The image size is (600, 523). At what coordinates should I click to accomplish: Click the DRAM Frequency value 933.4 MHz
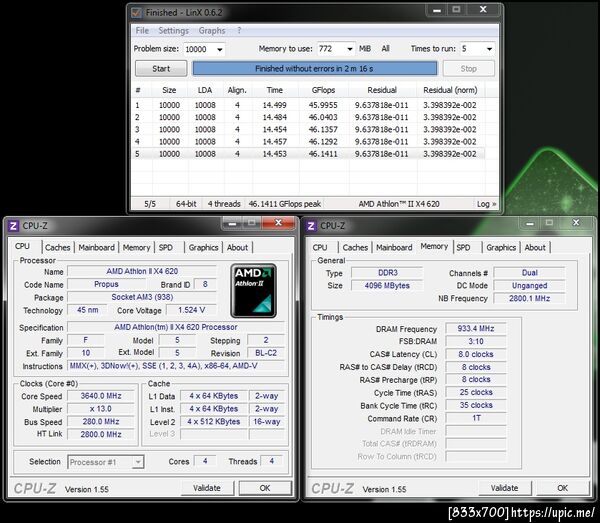476,329
